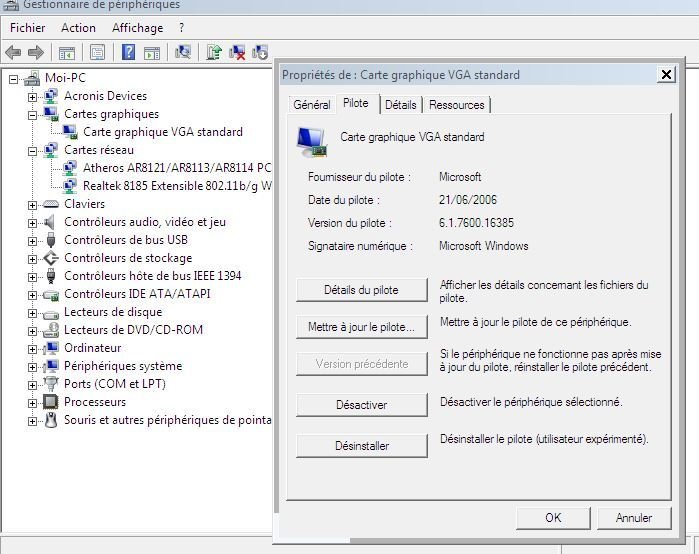Switch to the Détails tab
The image size is (699, 554).
pyautogui.click(x=400, y=105)
